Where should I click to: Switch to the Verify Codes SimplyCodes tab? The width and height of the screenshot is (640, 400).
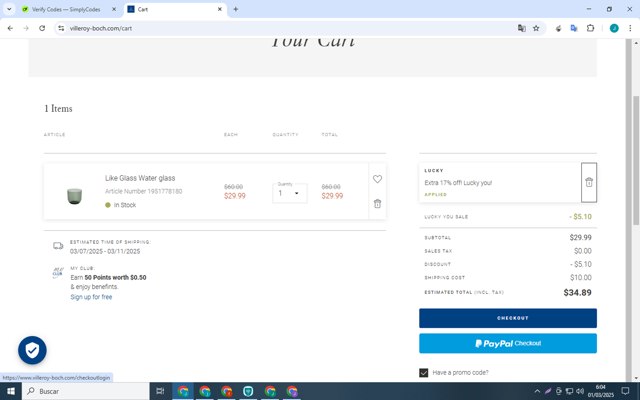pos(66,9)
